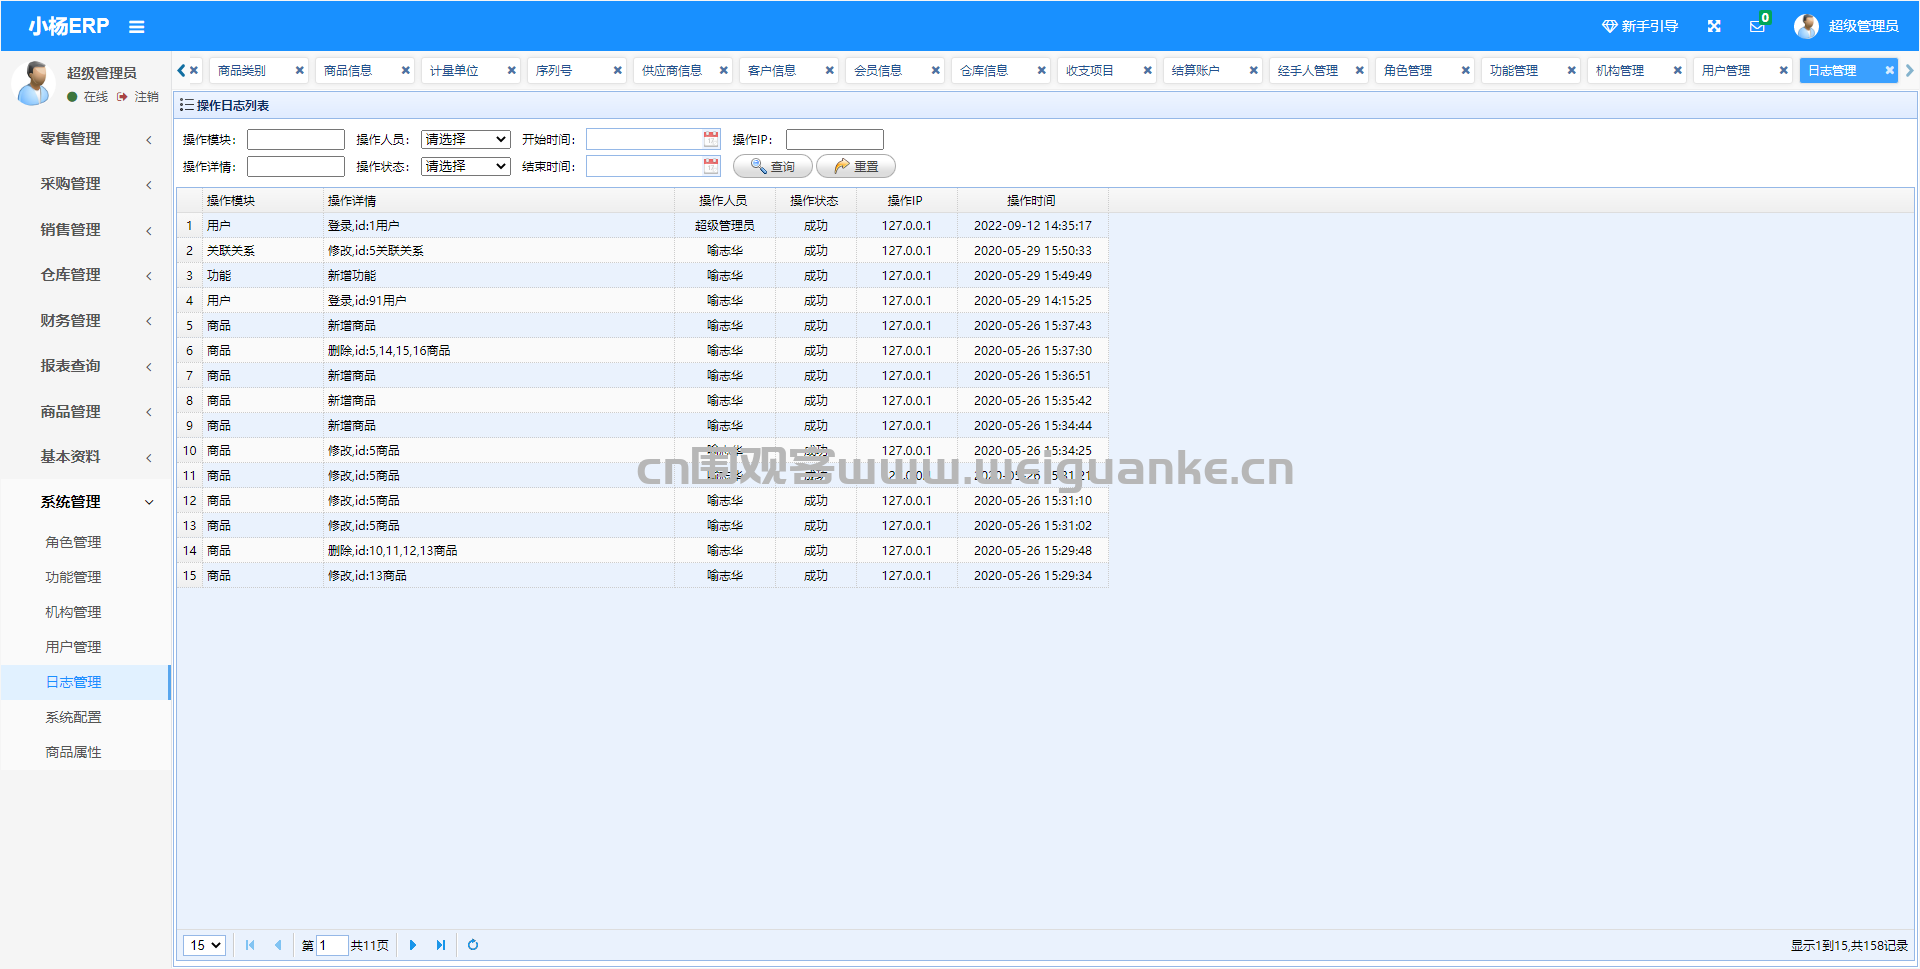Click the 查询 search button

773,167
